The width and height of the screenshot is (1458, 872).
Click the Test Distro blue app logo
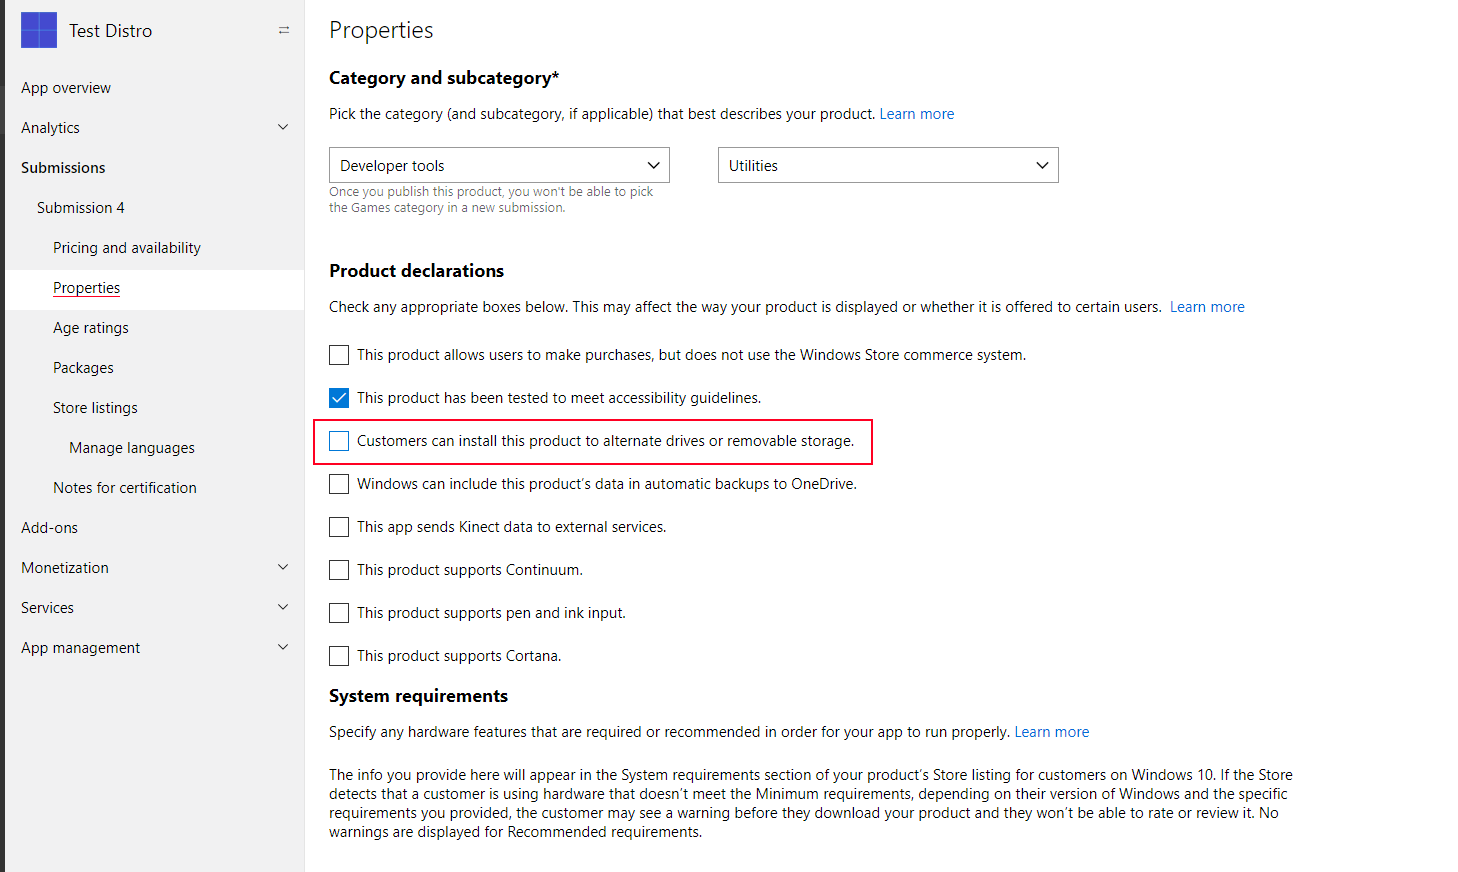pos(39,30)
